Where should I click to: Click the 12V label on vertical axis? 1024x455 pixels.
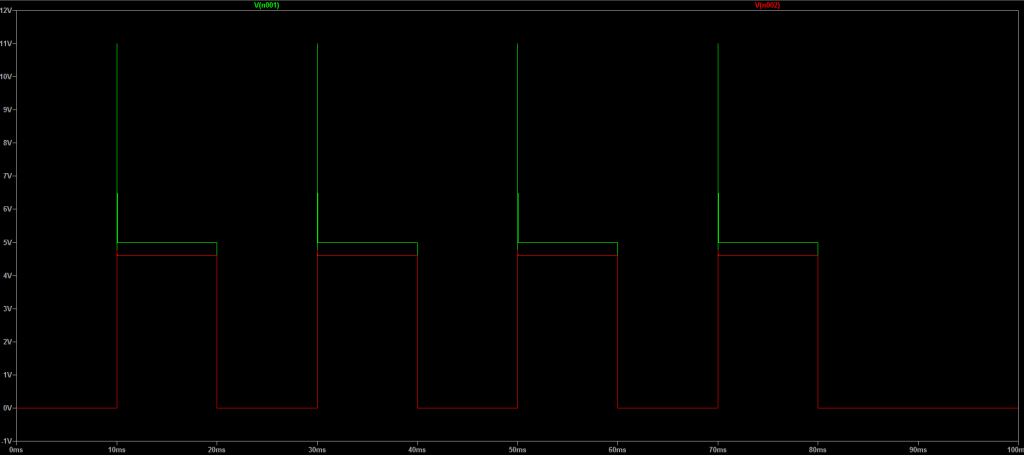(x=6, y=10)
